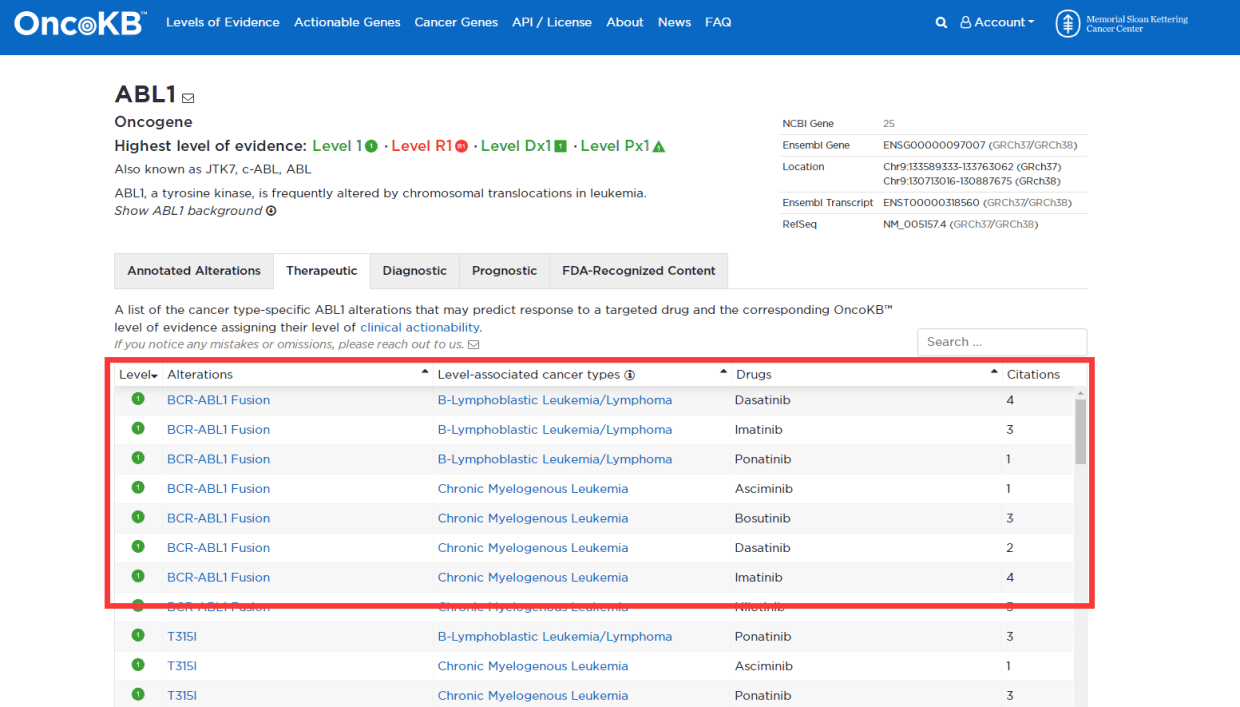Screen dimensions: 1240x707
Task: Click the level icon in BCR-ABL1 Fusion Asciminib row
Action: point(138,488)
